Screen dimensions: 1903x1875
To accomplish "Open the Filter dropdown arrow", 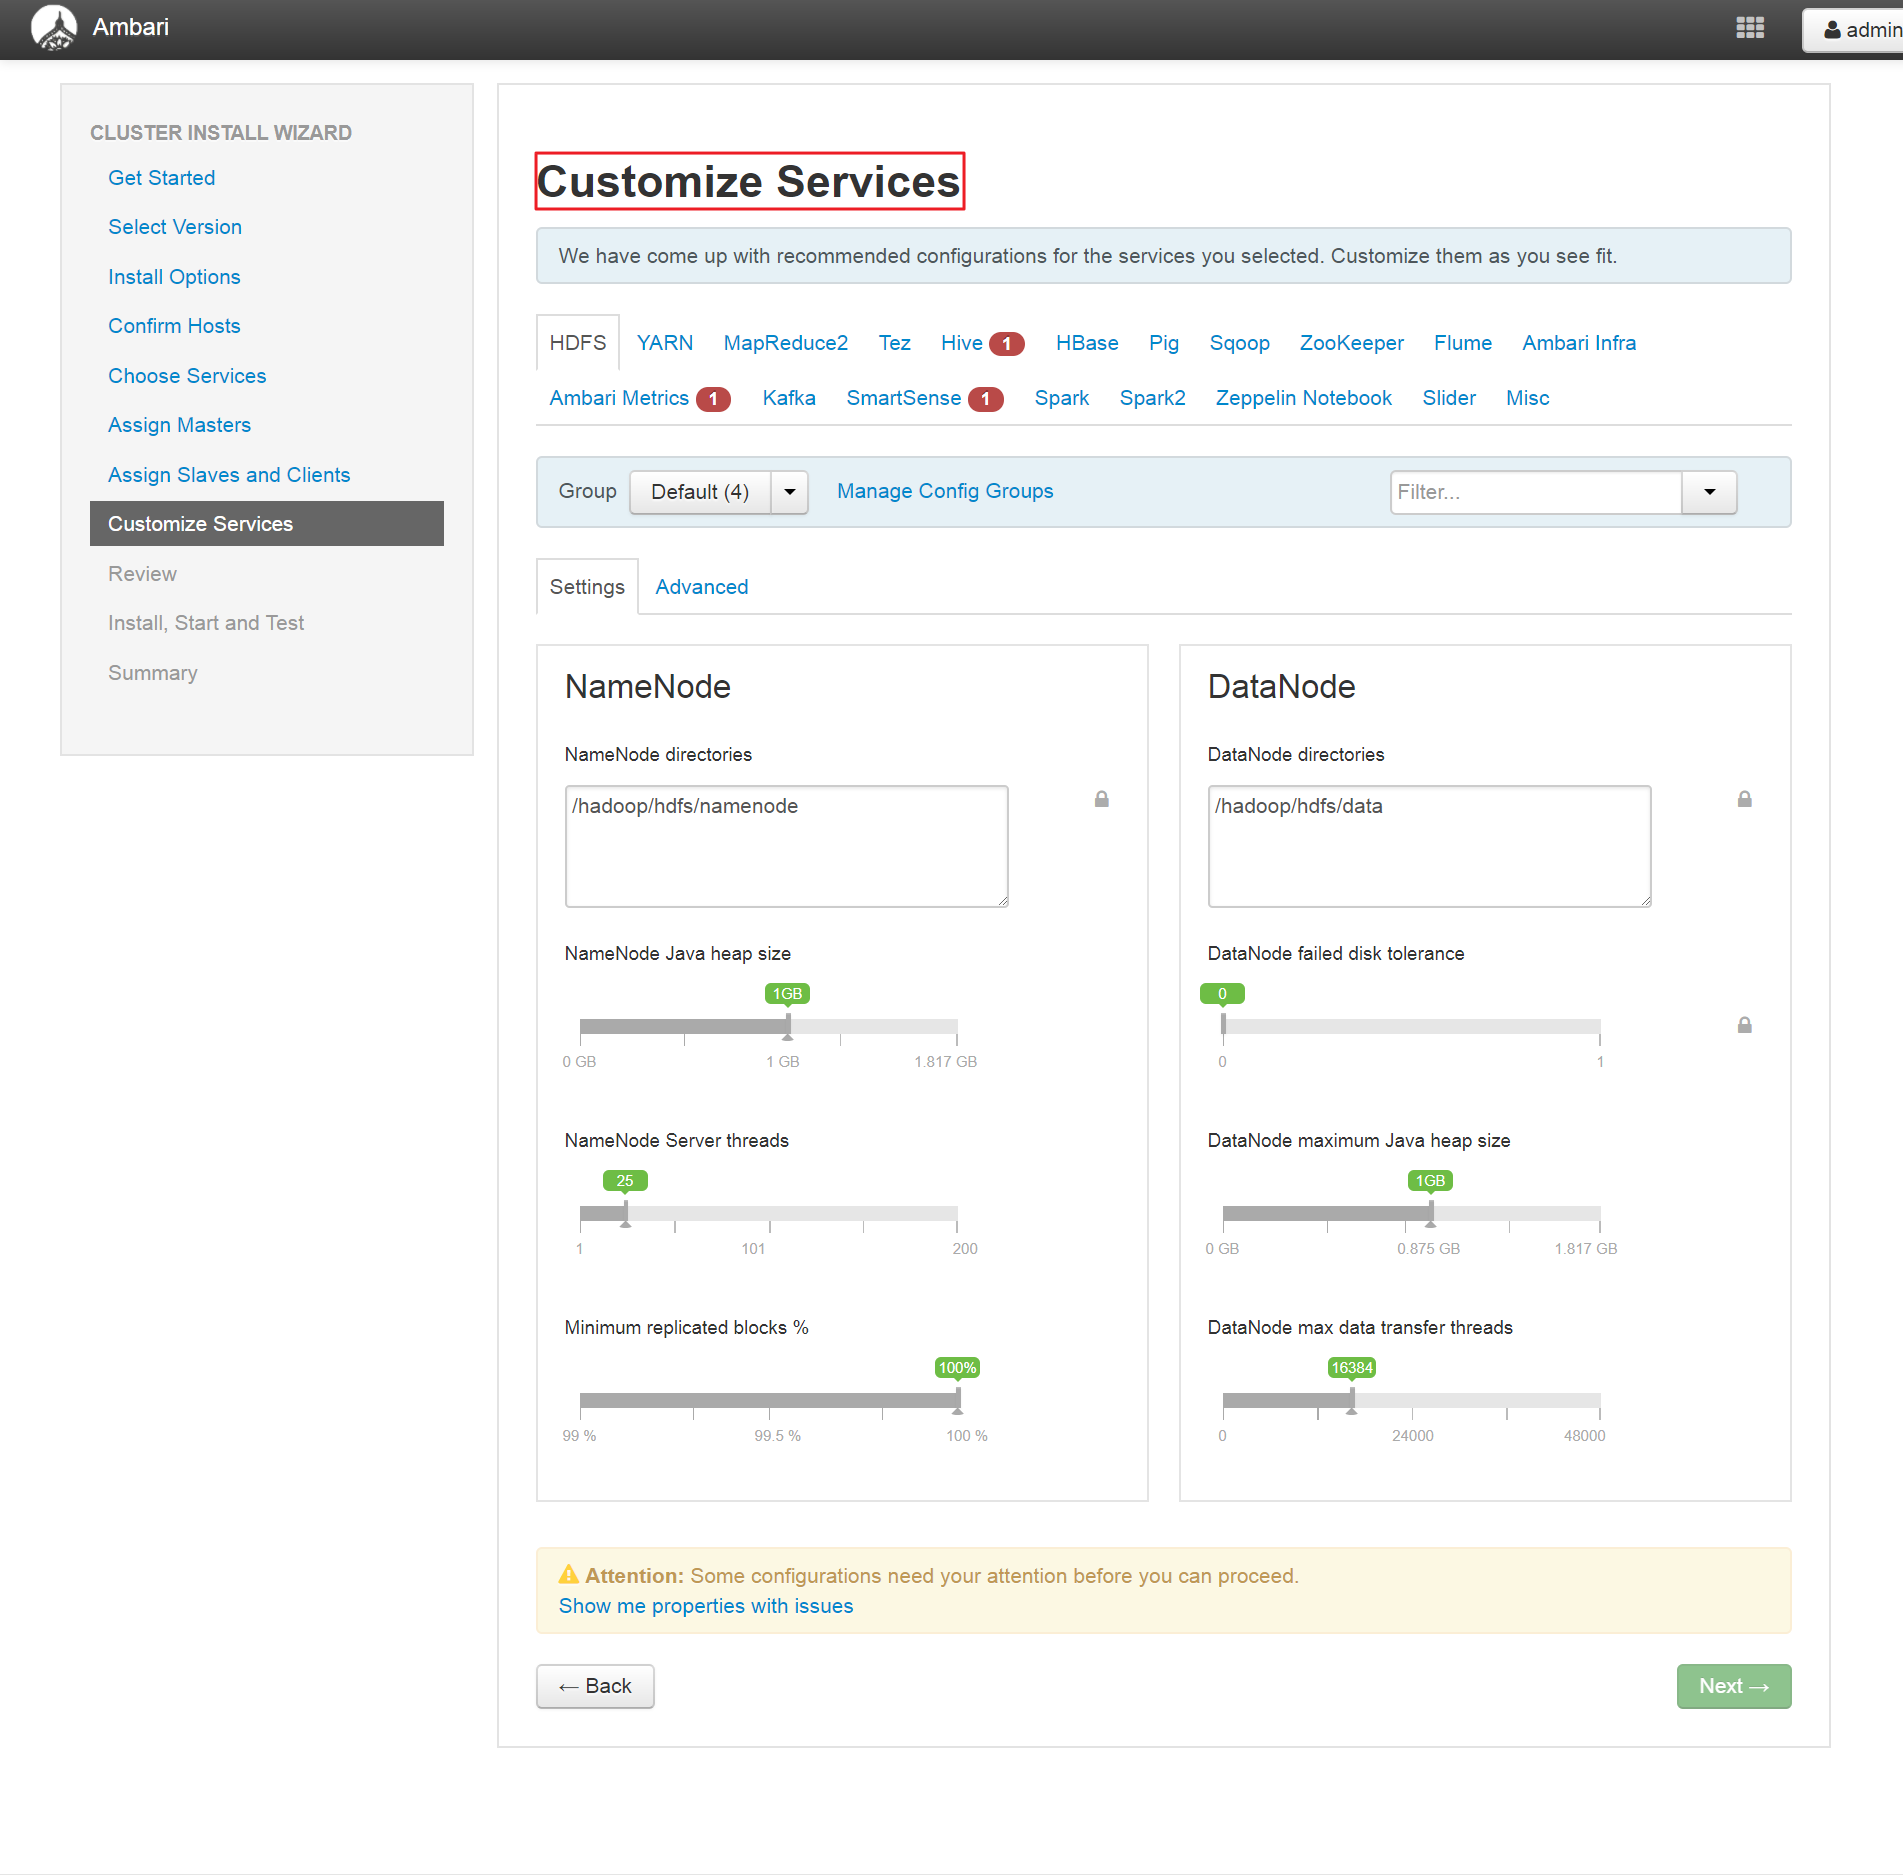I will (1709, 492).
